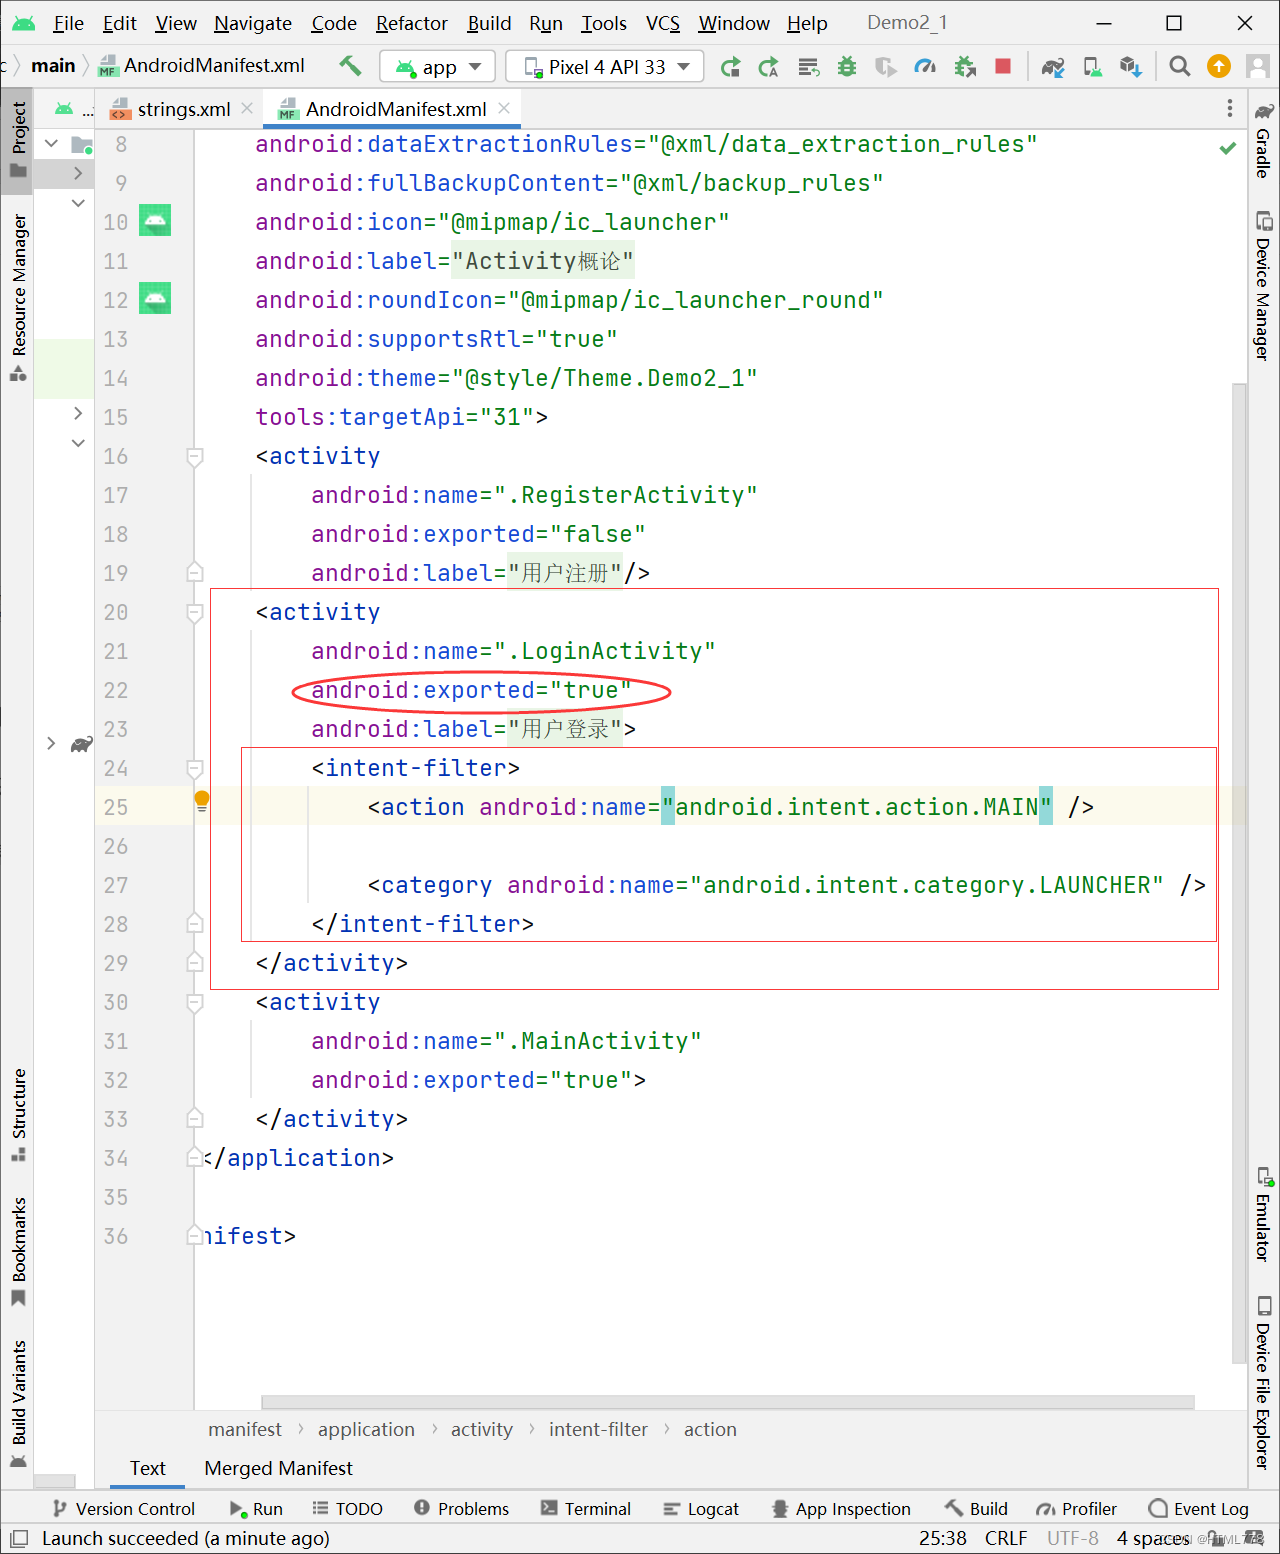Click Apply Changes and Restart Activity icon
This screenshot has width=1280, height=1554.
pyautogui.click(x=731, y=67)
